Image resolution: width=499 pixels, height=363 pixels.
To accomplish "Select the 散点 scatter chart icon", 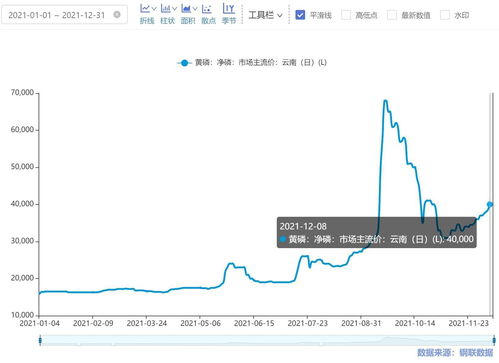I will pyautogui.click(x=207, y=8).
